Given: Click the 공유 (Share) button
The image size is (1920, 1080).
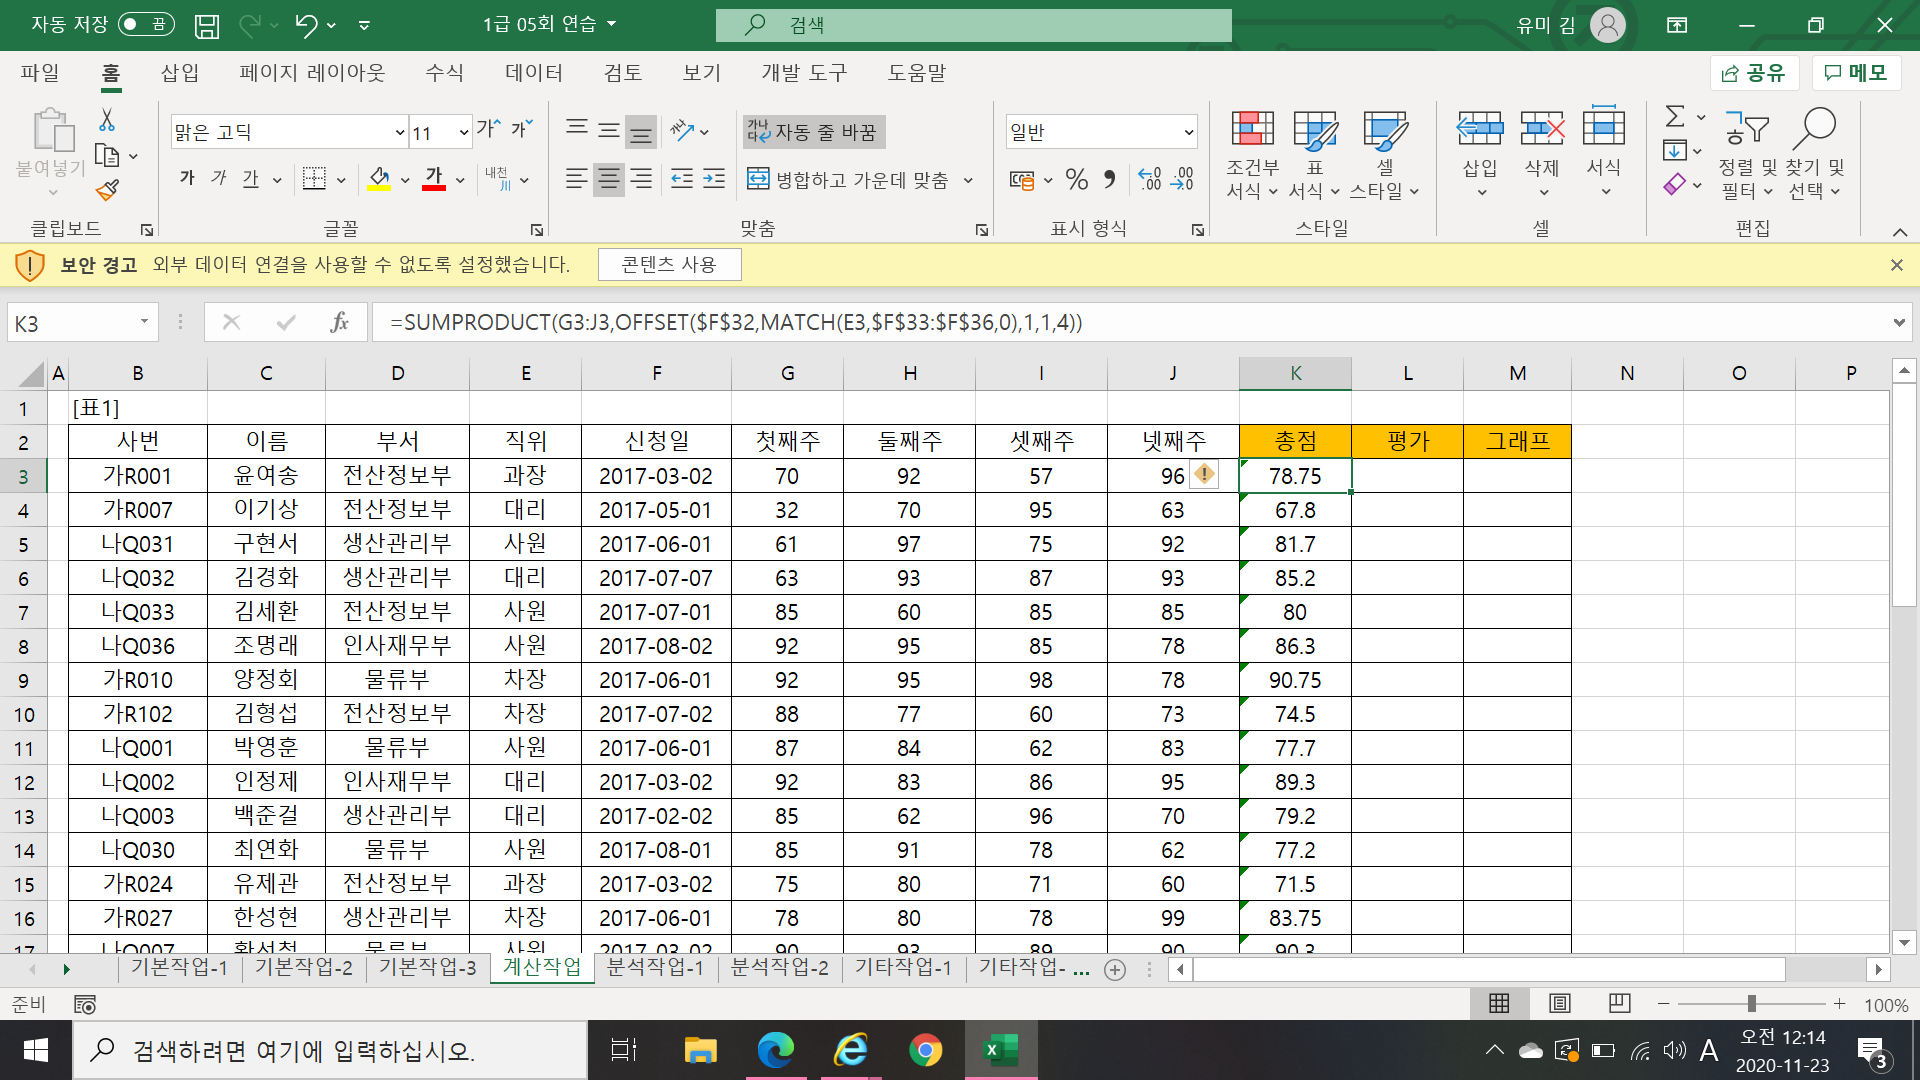Looking at the screenshot, I should tap(1754, 73).
